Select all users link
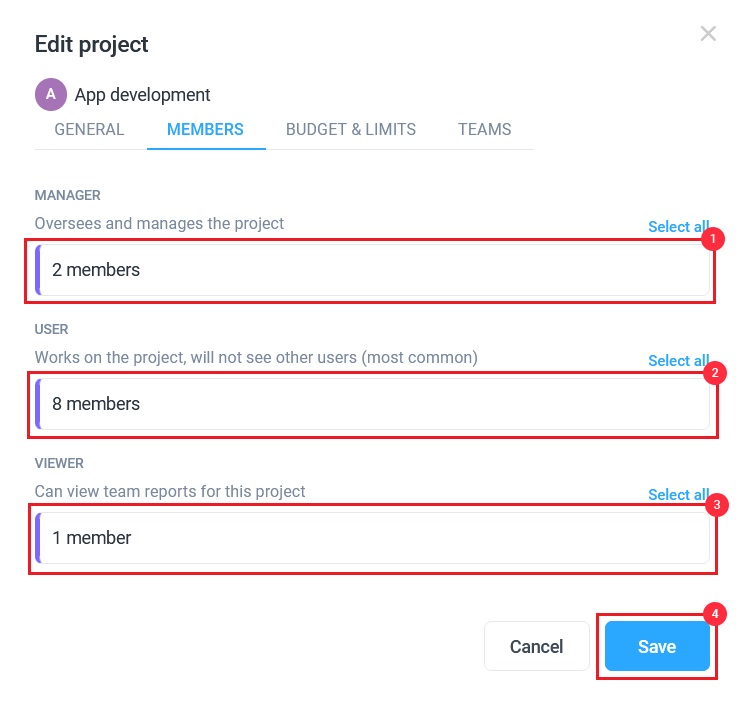The image size is (743, 701). point(678,361)
